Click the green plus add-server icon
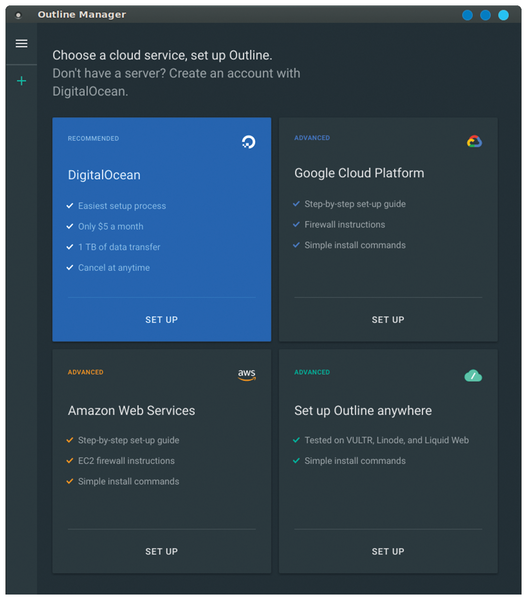Image resolution: width=527 pixels, height=600 pixels. pos(21,81)
